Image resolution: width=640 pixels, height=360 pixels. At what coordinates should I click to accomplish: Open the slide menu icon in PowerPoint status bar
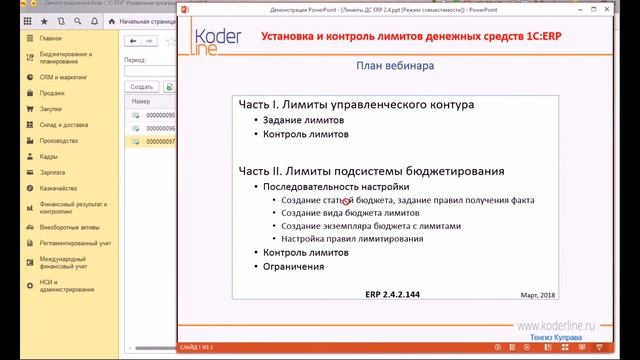tap(512, 347)
